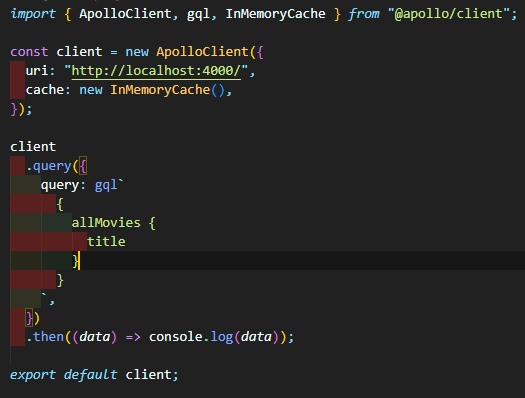Image resolution: width=525 pixels, height=398 pixels.
Task: Click the standalone client identifier line
Action: coord(33,147)
